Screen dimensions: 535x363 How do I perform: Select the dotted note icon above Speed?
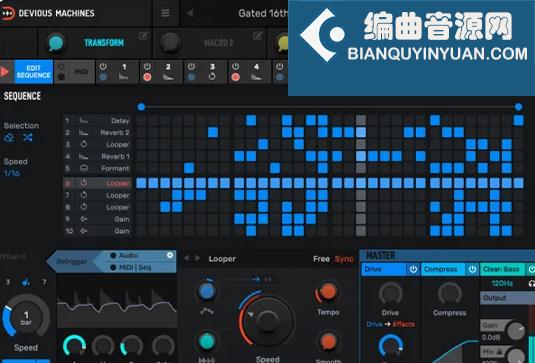click(26, 282)
